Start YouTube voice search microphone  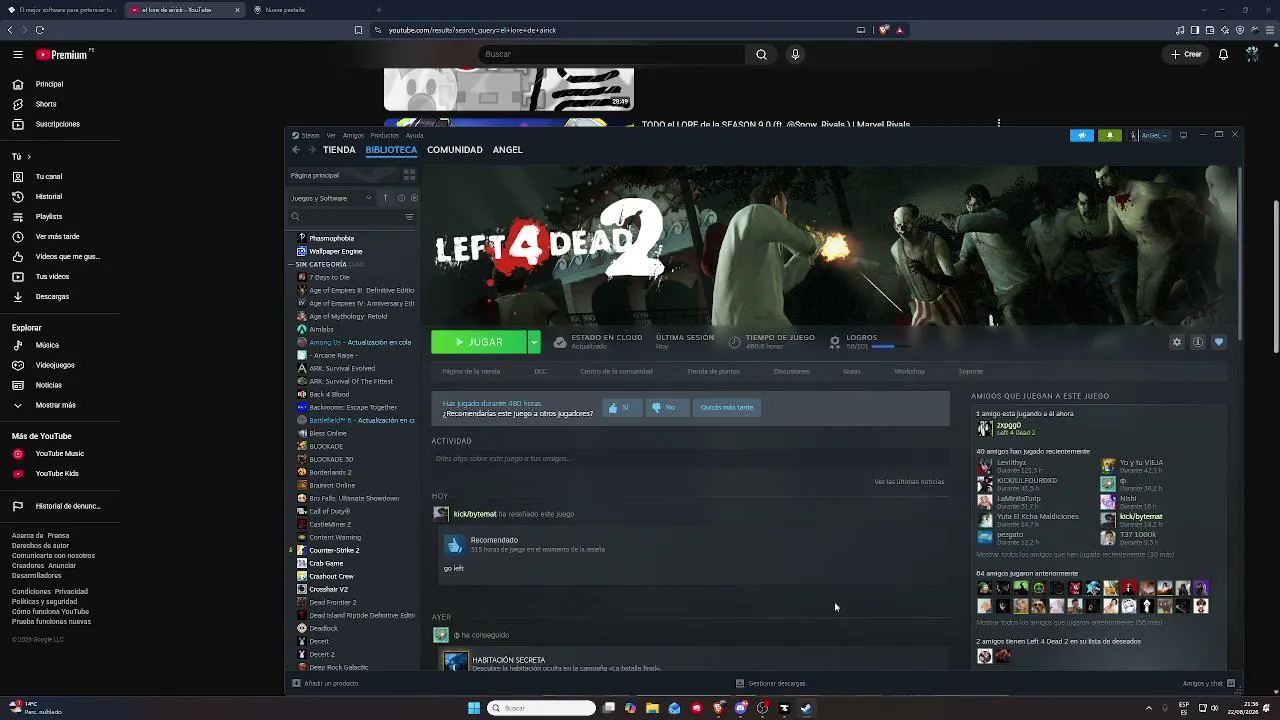point(795,54)
